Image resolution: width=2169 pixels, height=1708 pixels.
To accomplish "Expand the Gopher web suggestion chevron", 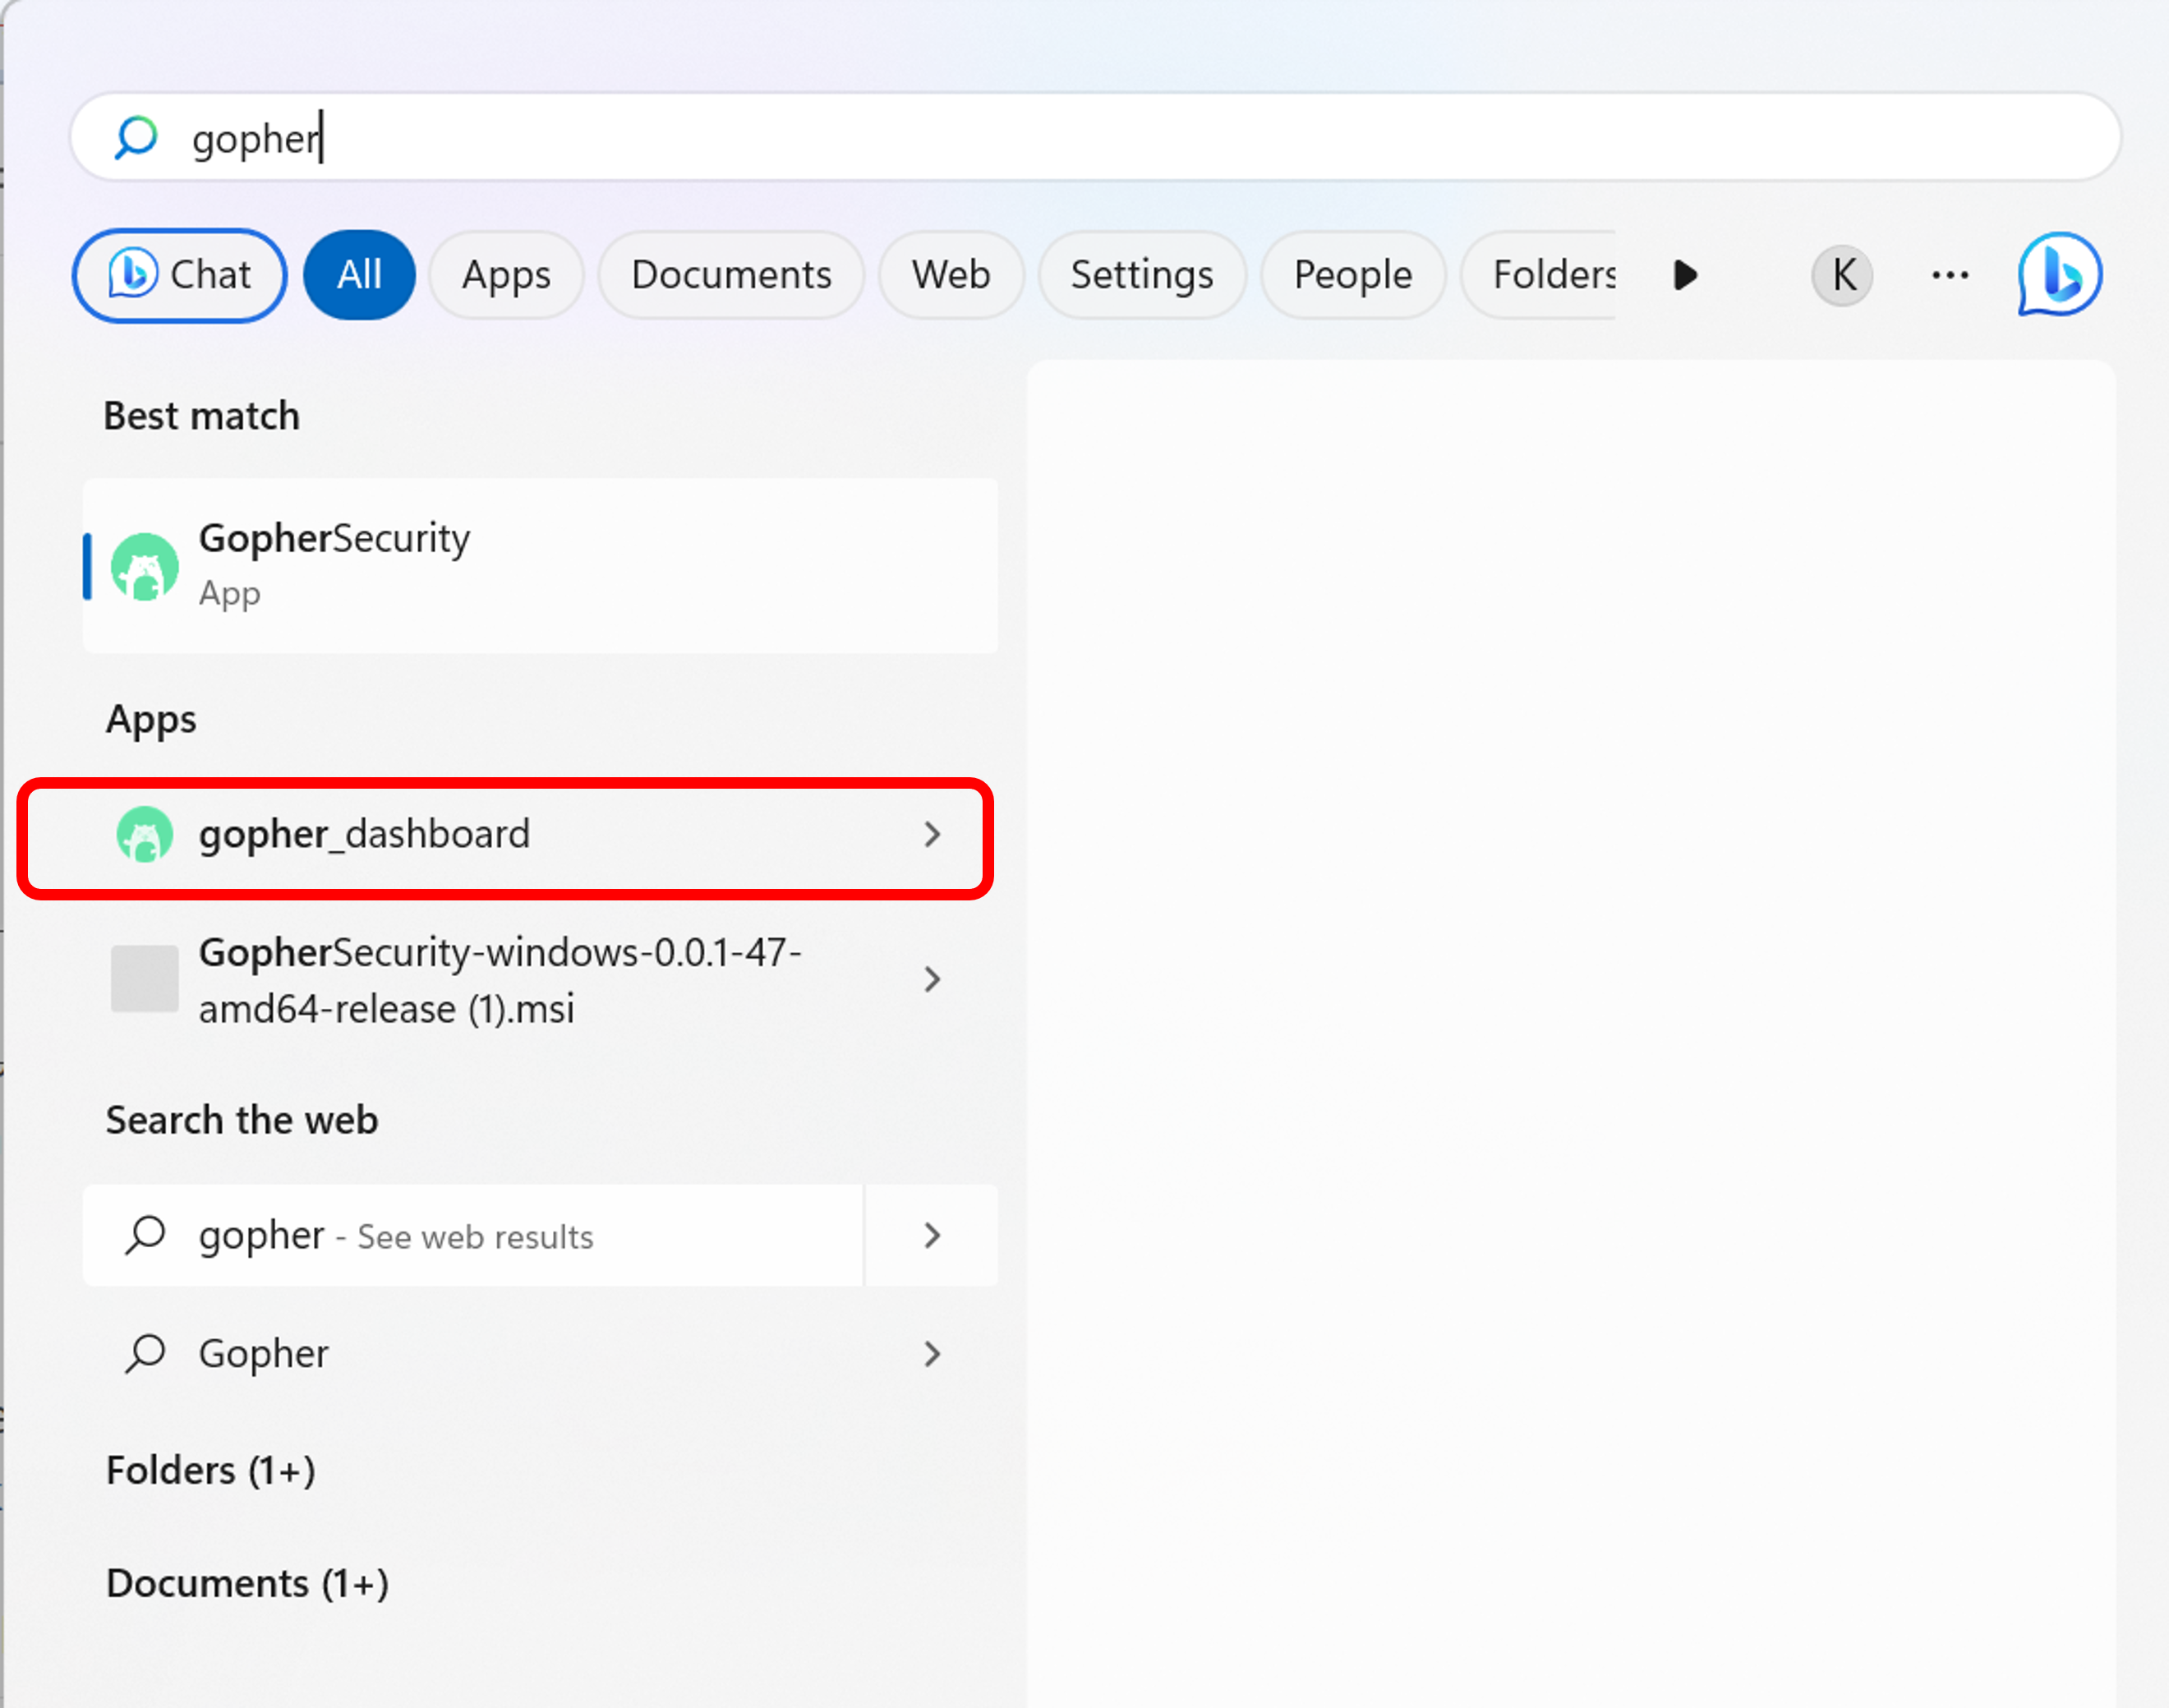I will click(932, 1353).
